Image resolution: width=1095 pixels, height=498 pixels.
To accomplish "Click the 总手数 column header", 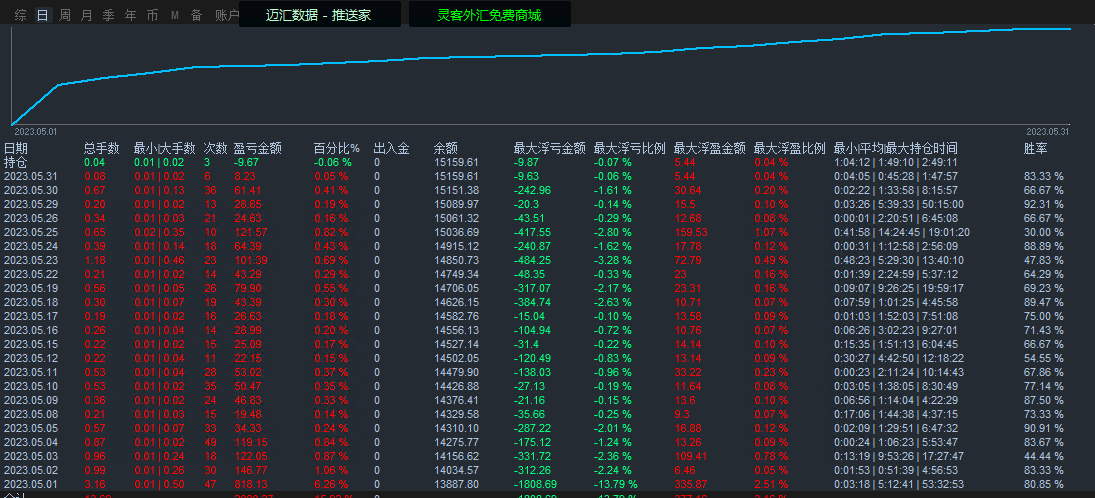I will [x=102, y=148].
